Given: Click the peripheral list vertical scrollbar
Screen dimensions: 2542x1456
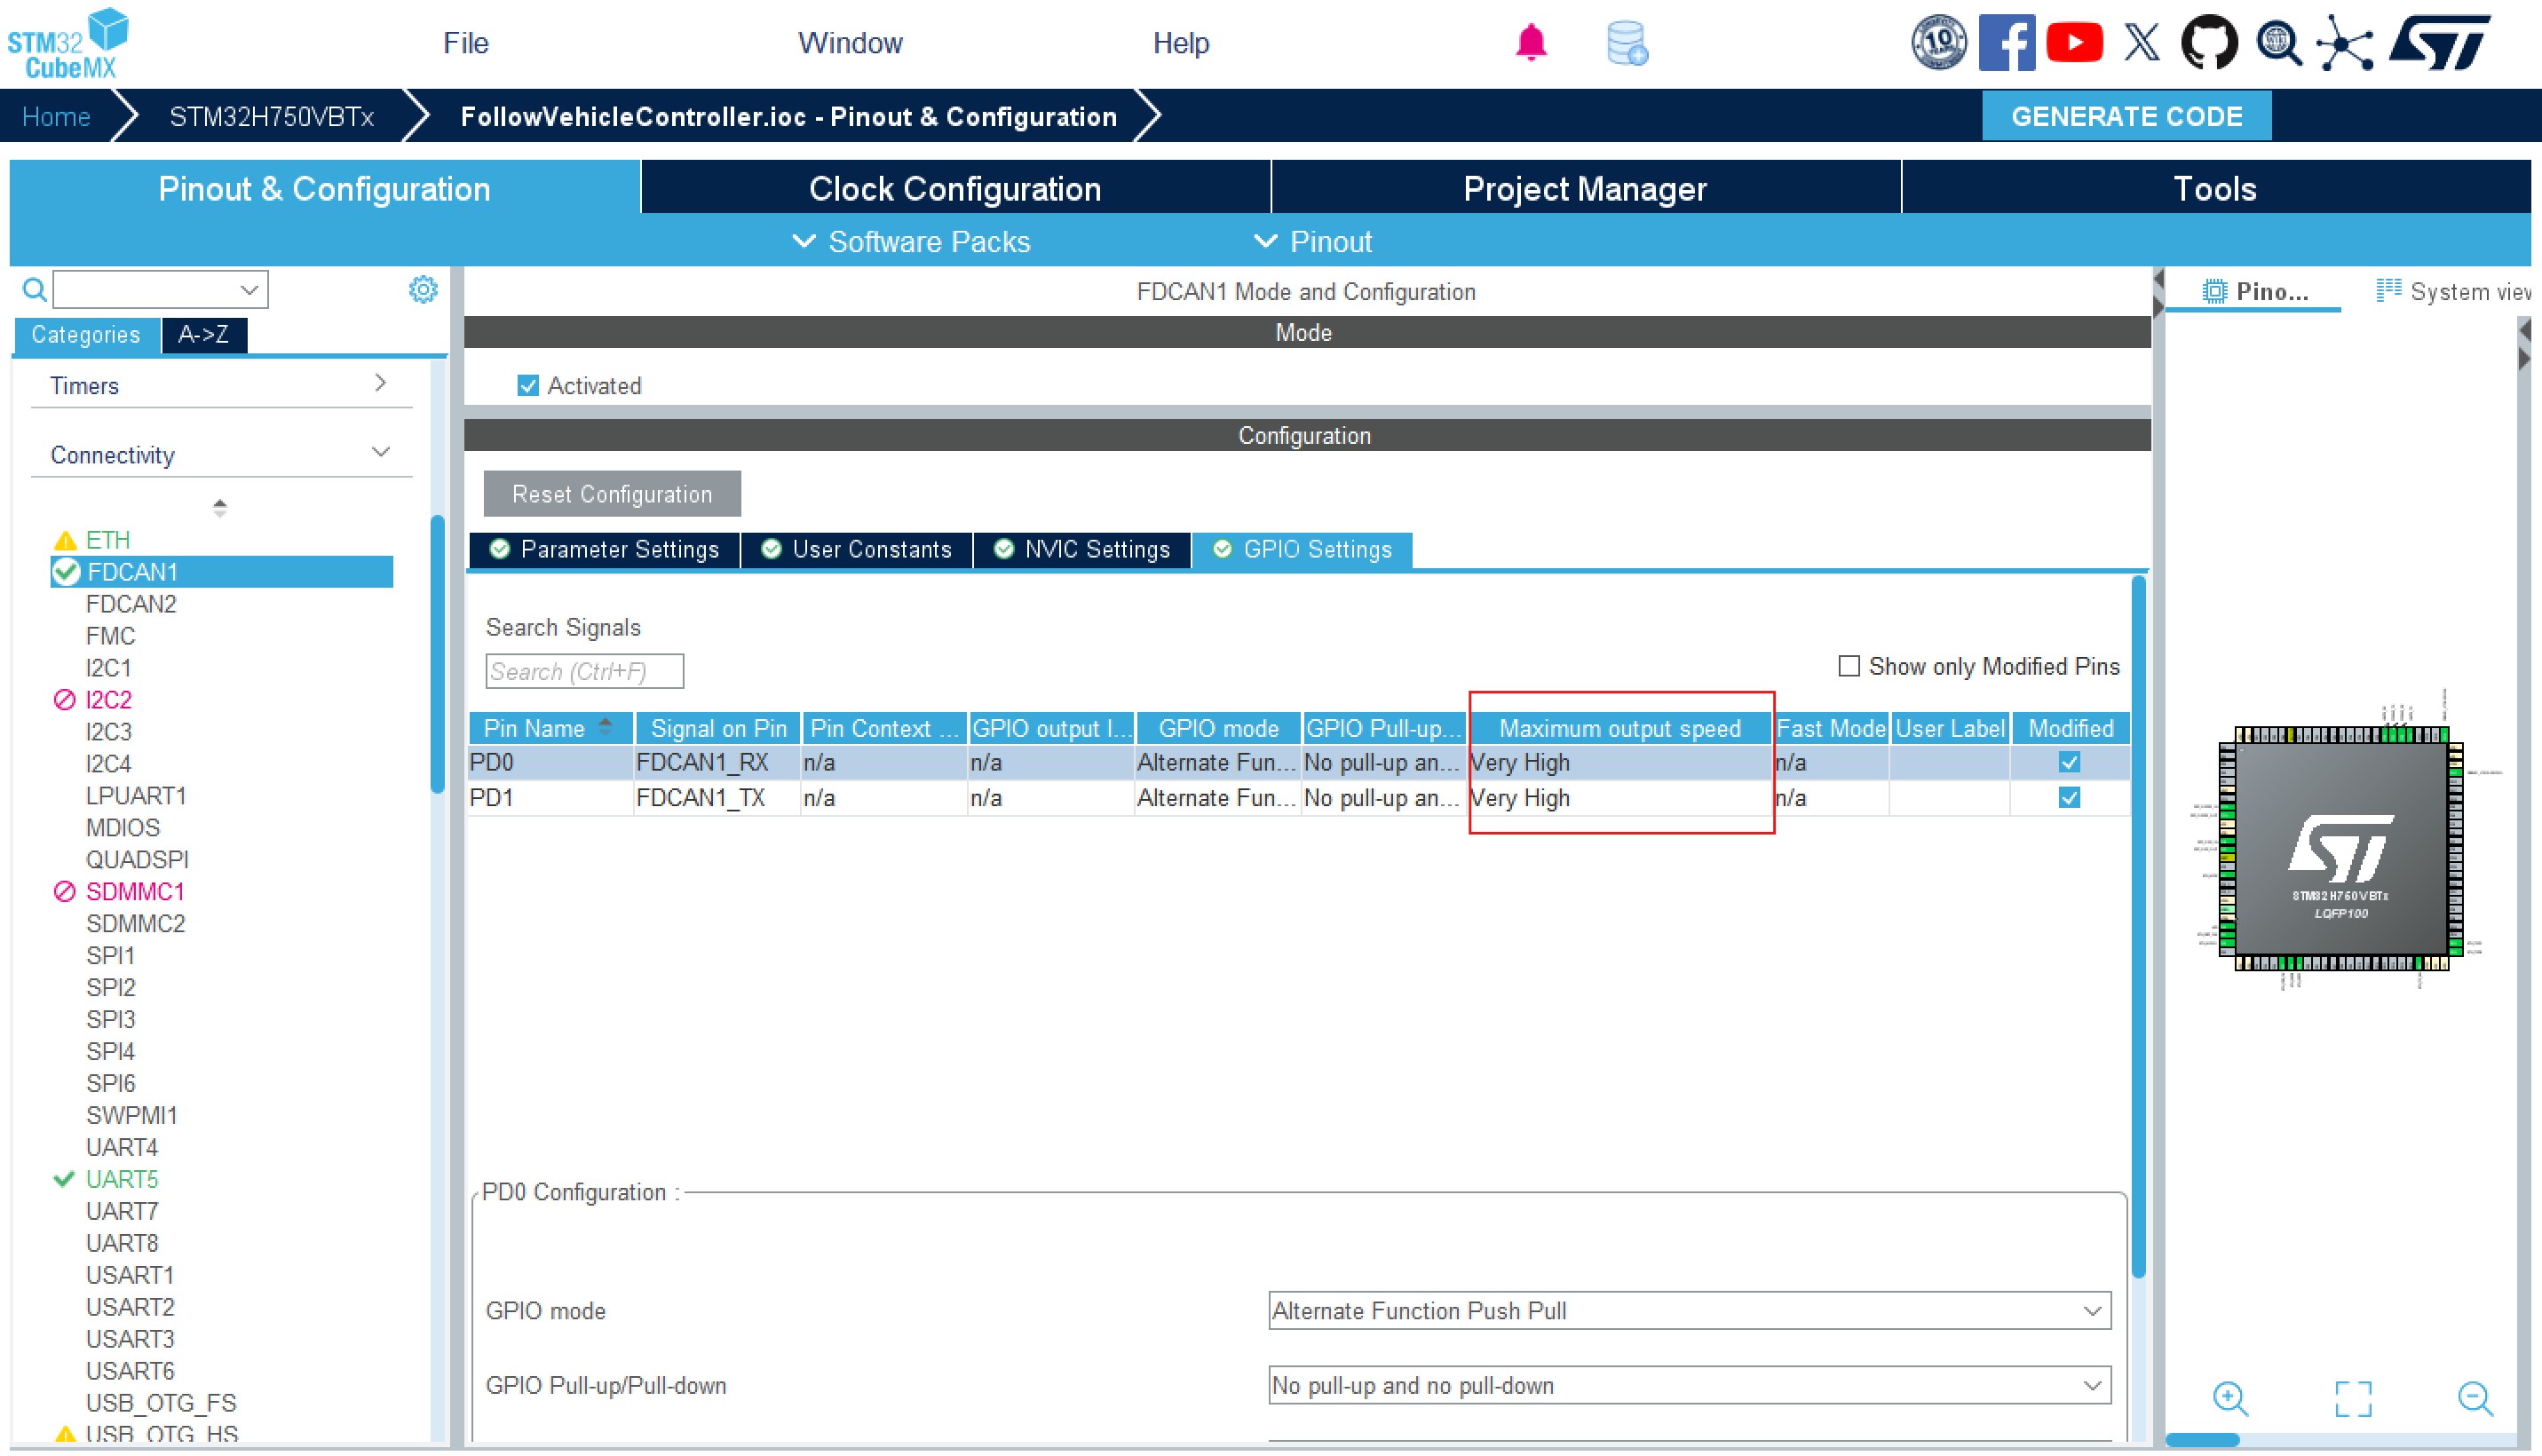Looking at the screenshot, I should click(437, 653).
